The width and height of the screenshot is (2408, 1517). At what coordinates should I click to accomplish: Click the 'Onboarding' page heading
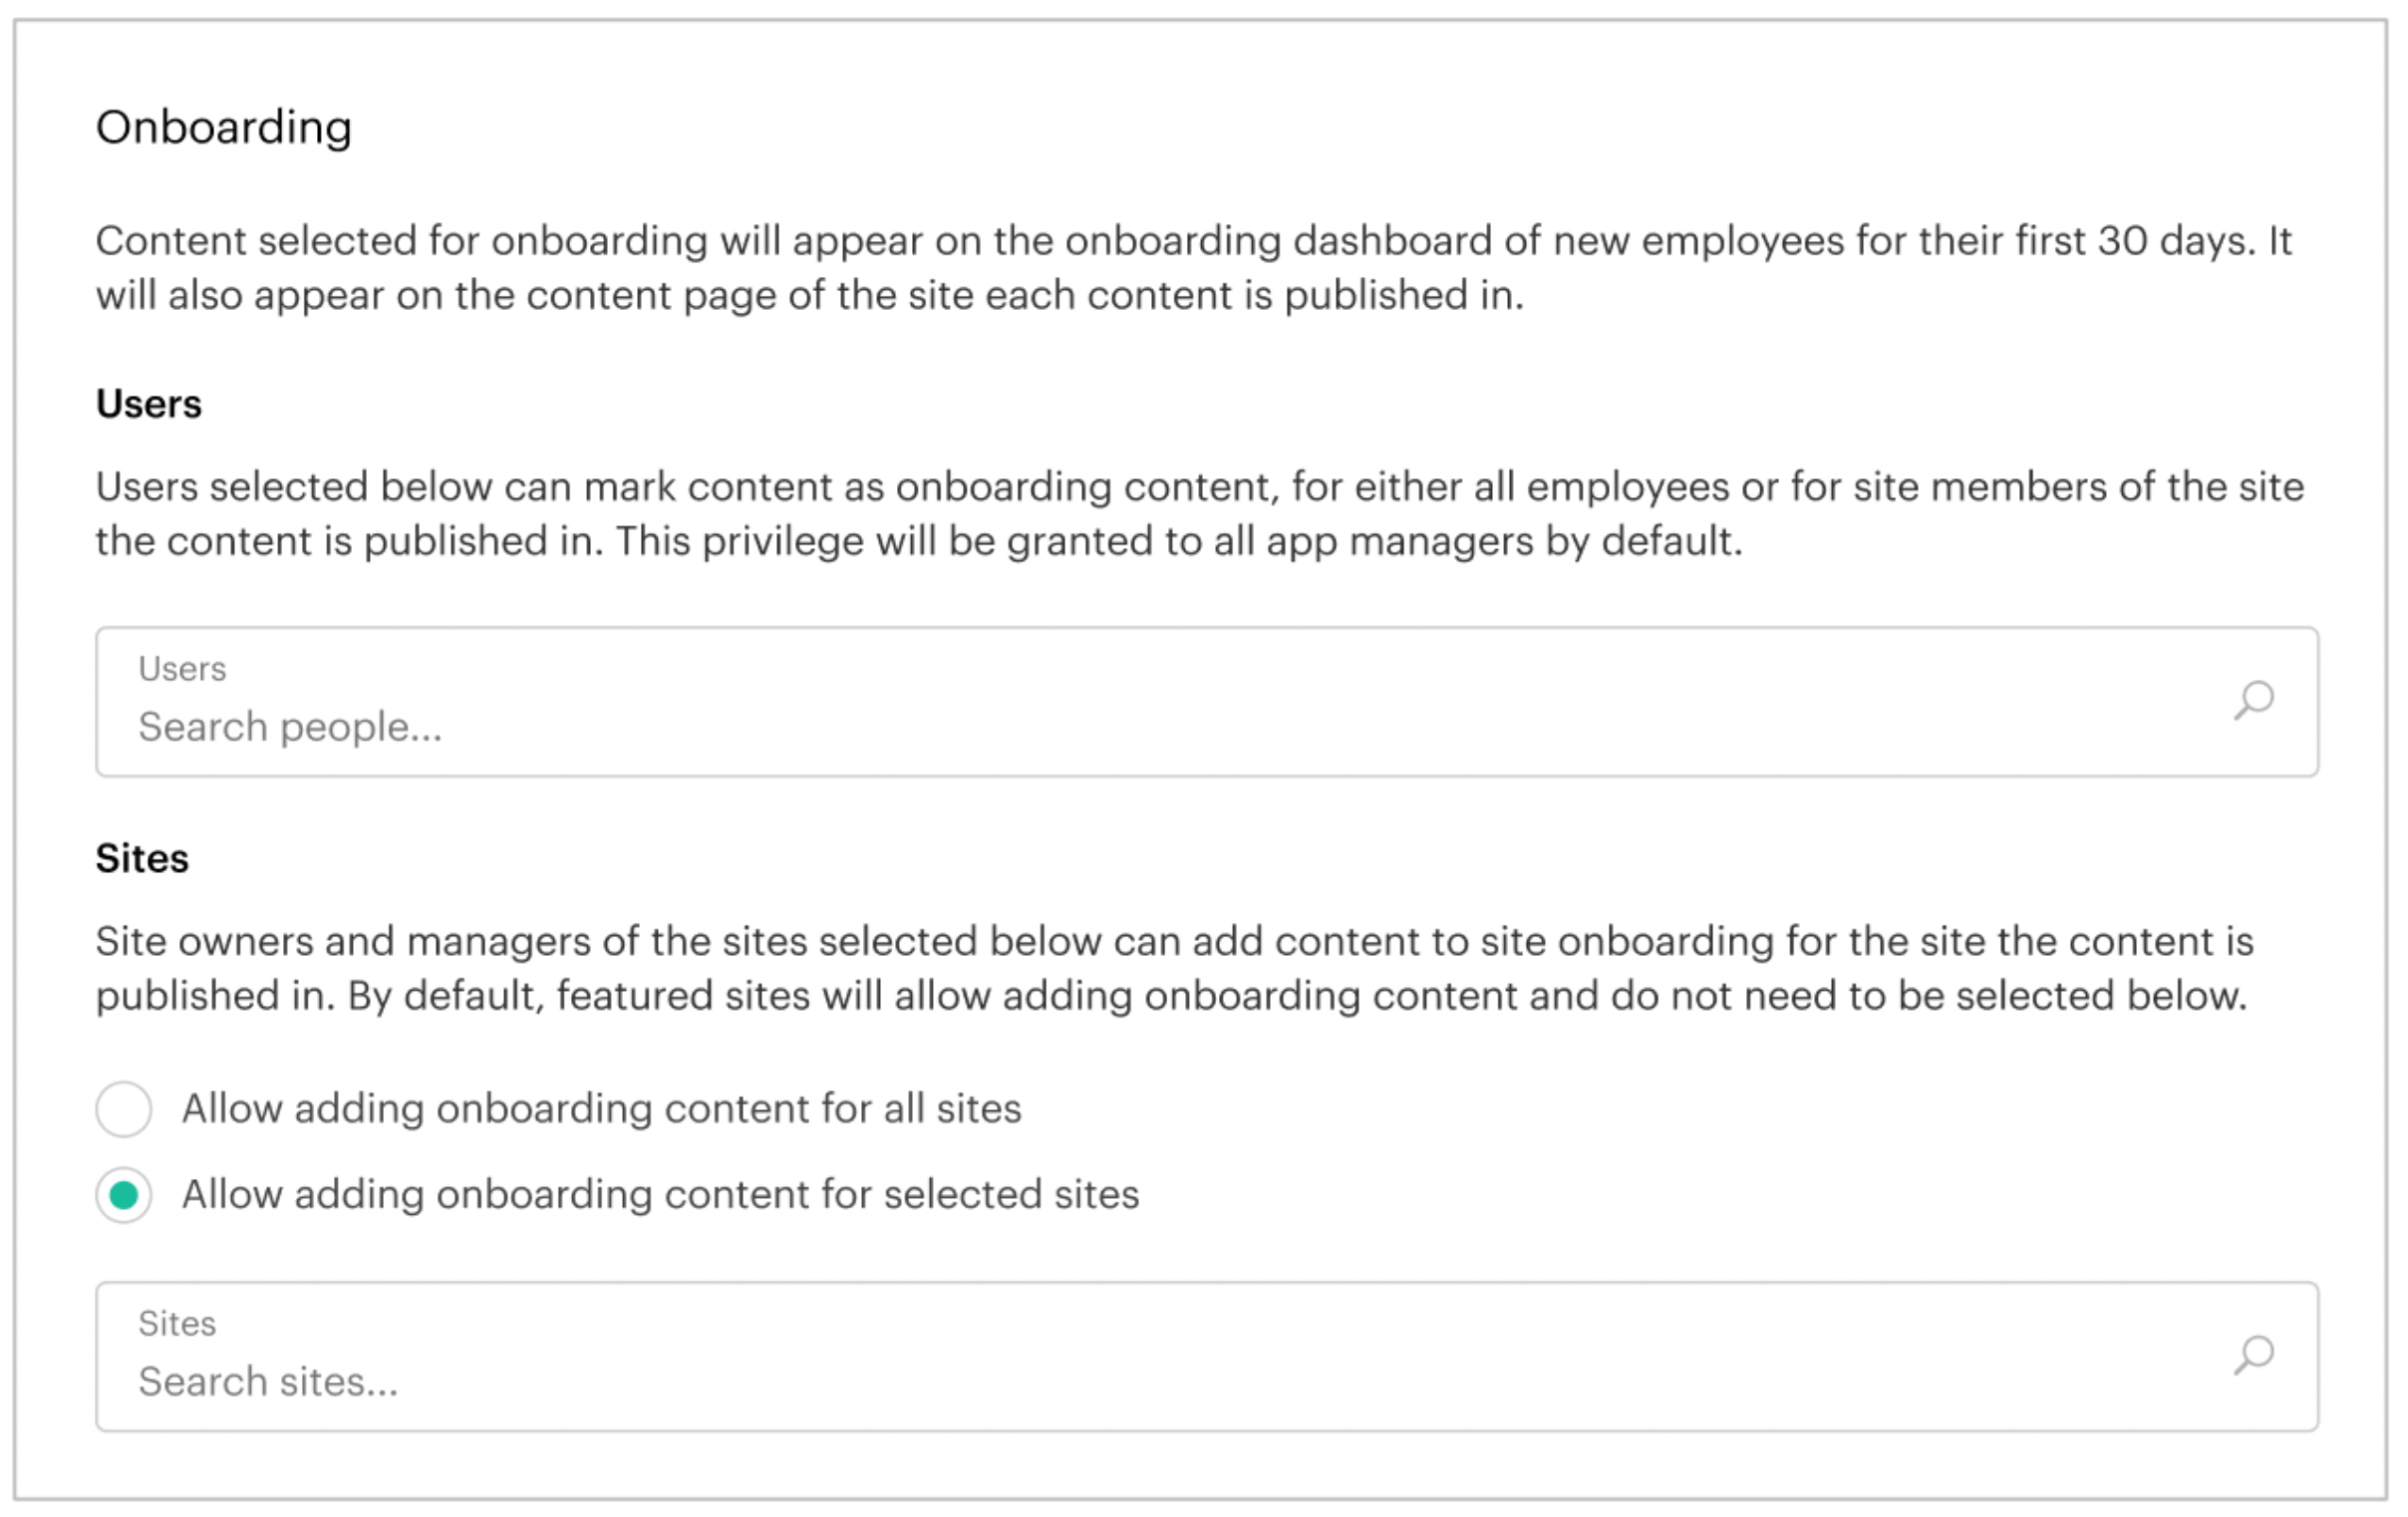click(224, 128)
